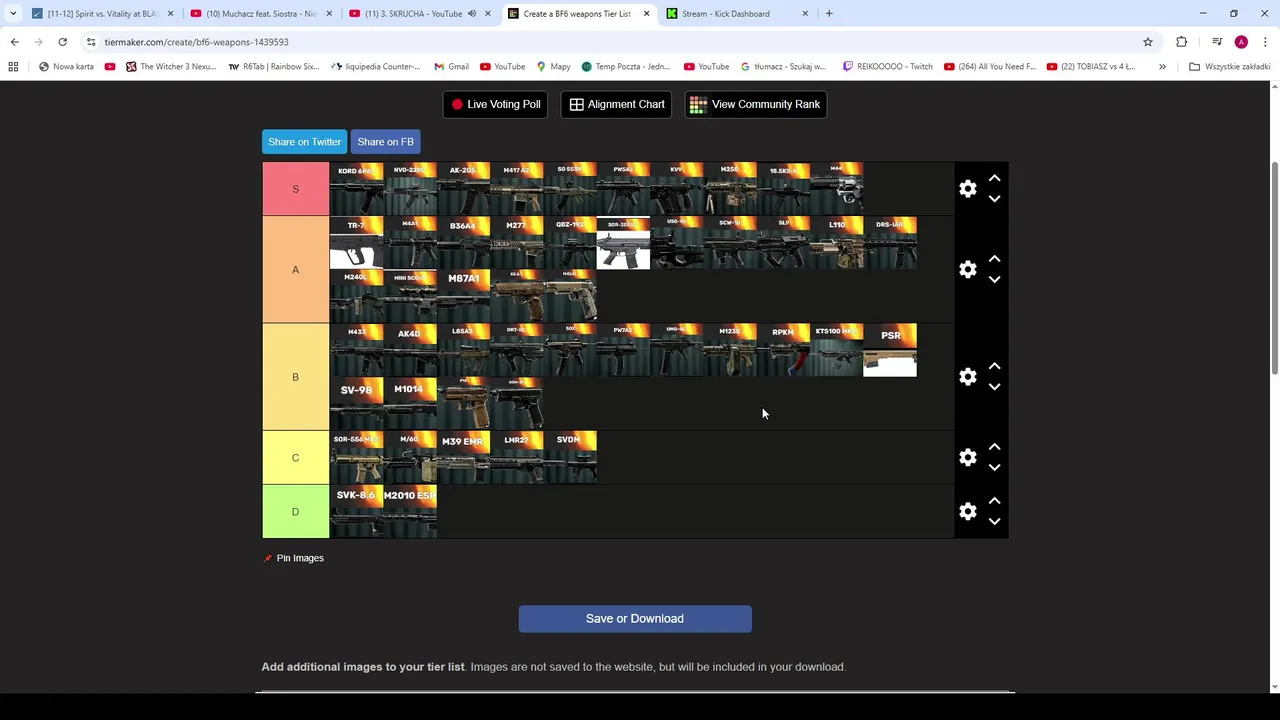Move D tier row down with arrow

point(994,522)
